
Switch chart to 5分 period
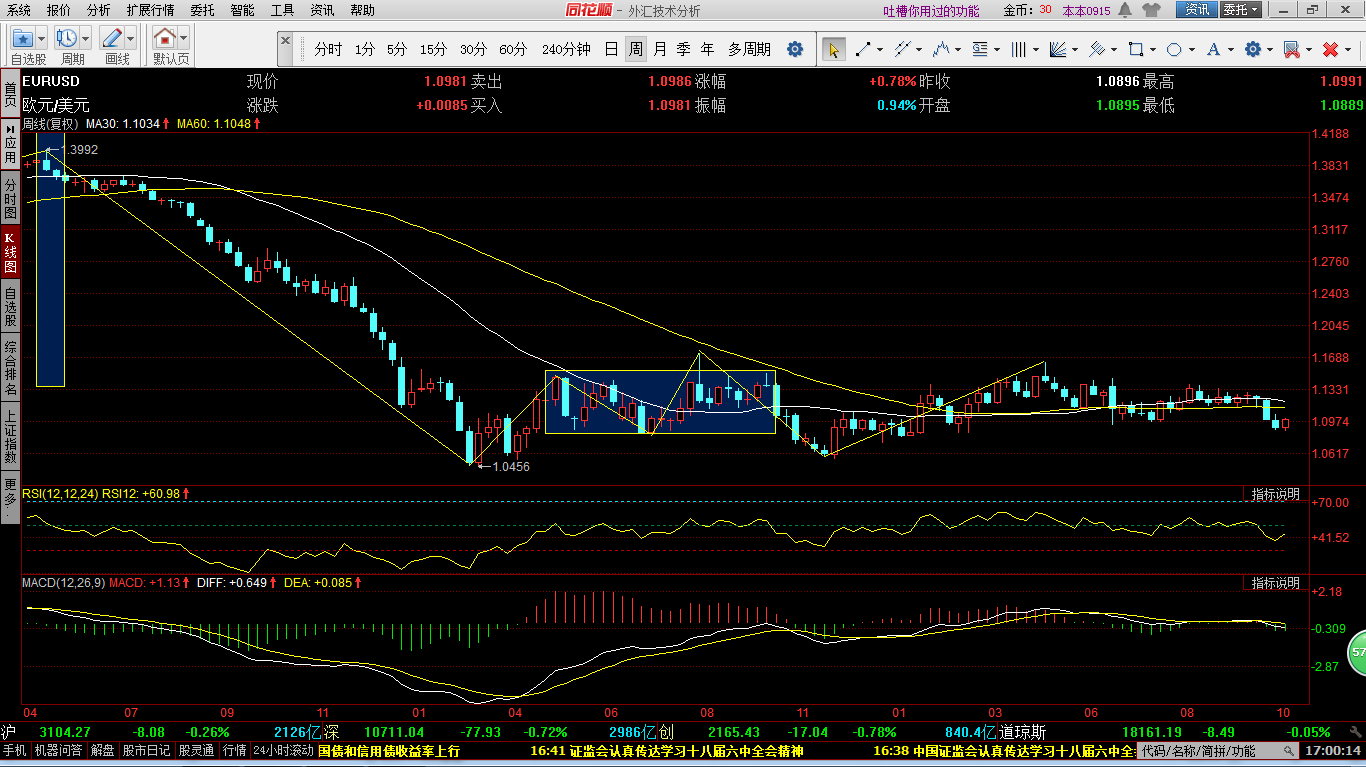coord(397,49)
